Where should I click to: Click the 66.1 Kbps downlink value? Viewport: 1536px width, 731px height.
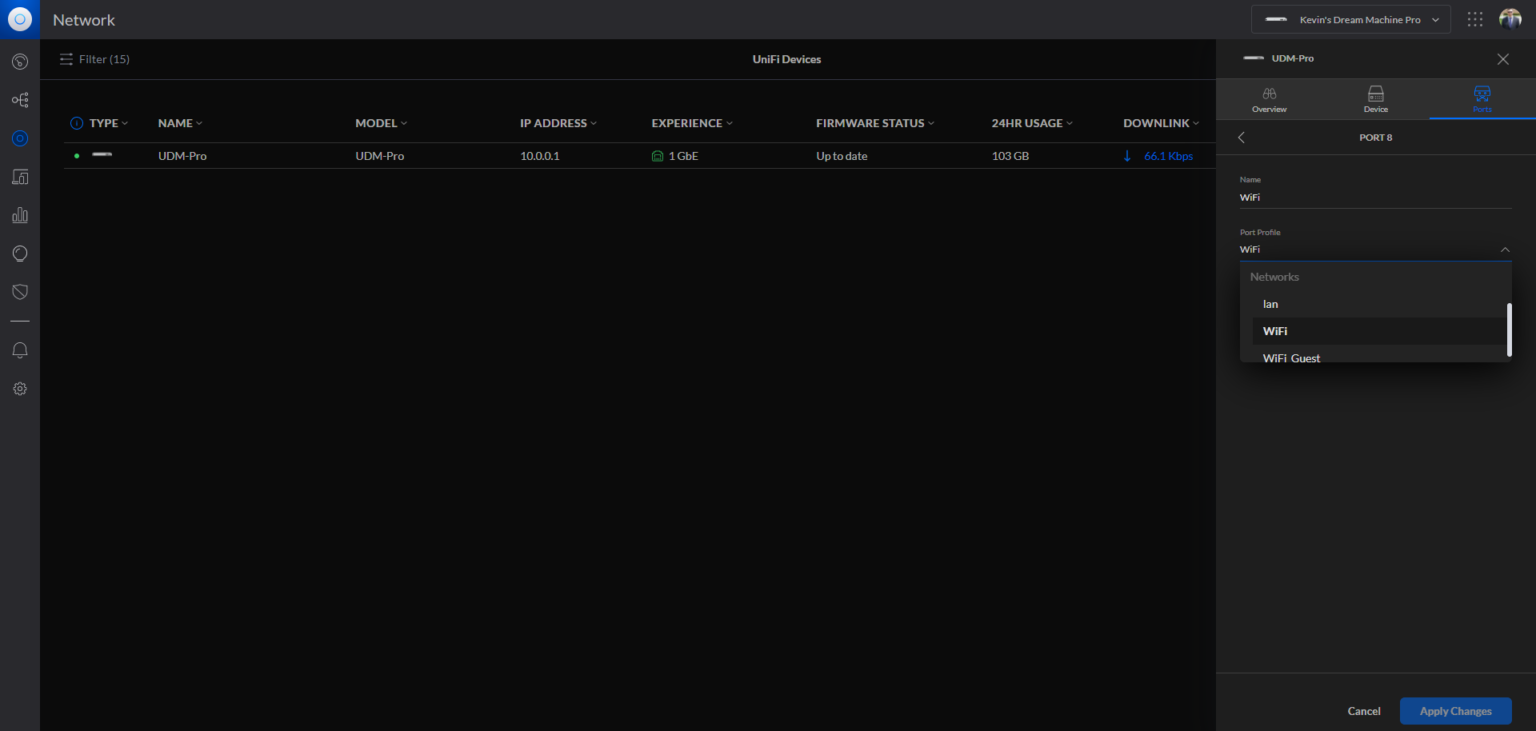pos(1168,156)
